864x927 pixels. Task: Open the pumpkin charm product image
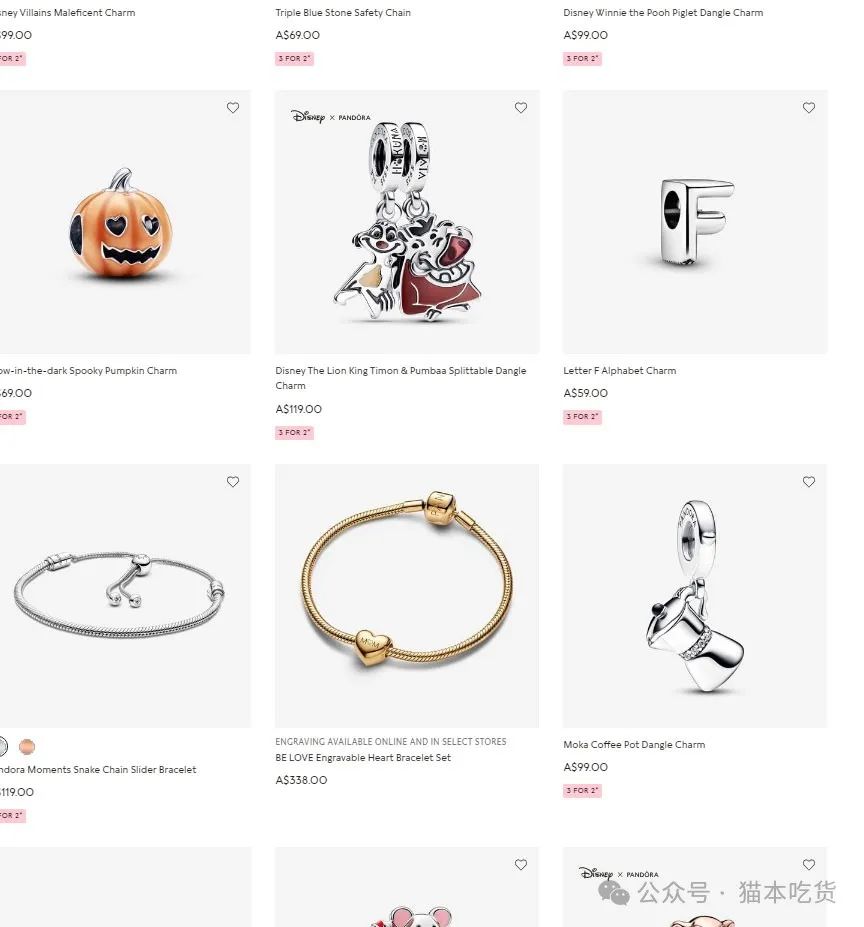pos(125,222)
